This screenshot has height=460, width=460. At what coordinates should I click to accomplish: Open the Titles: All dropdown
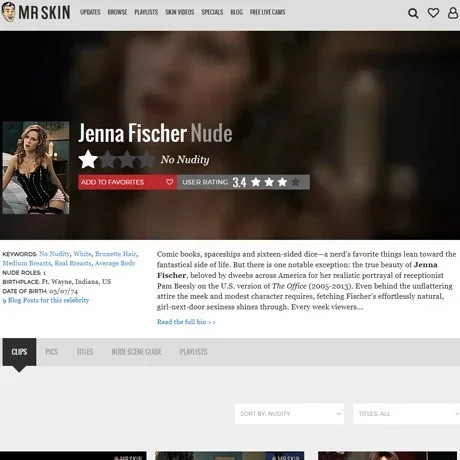(407, 414)
